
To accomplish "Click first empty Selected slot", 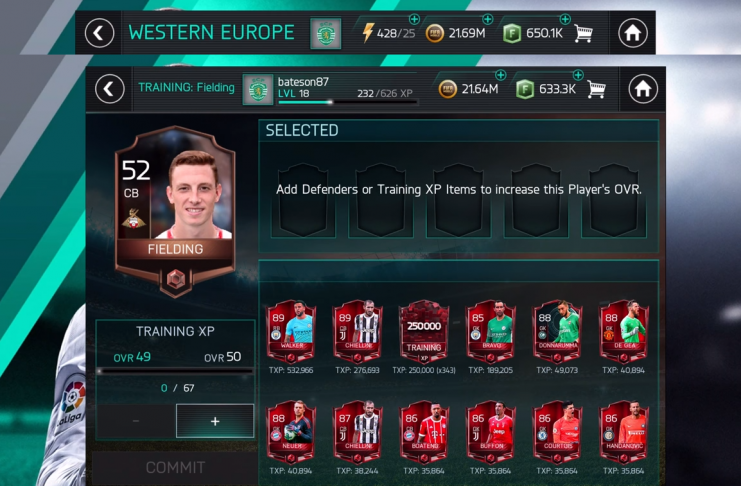I will coord(303,200).
